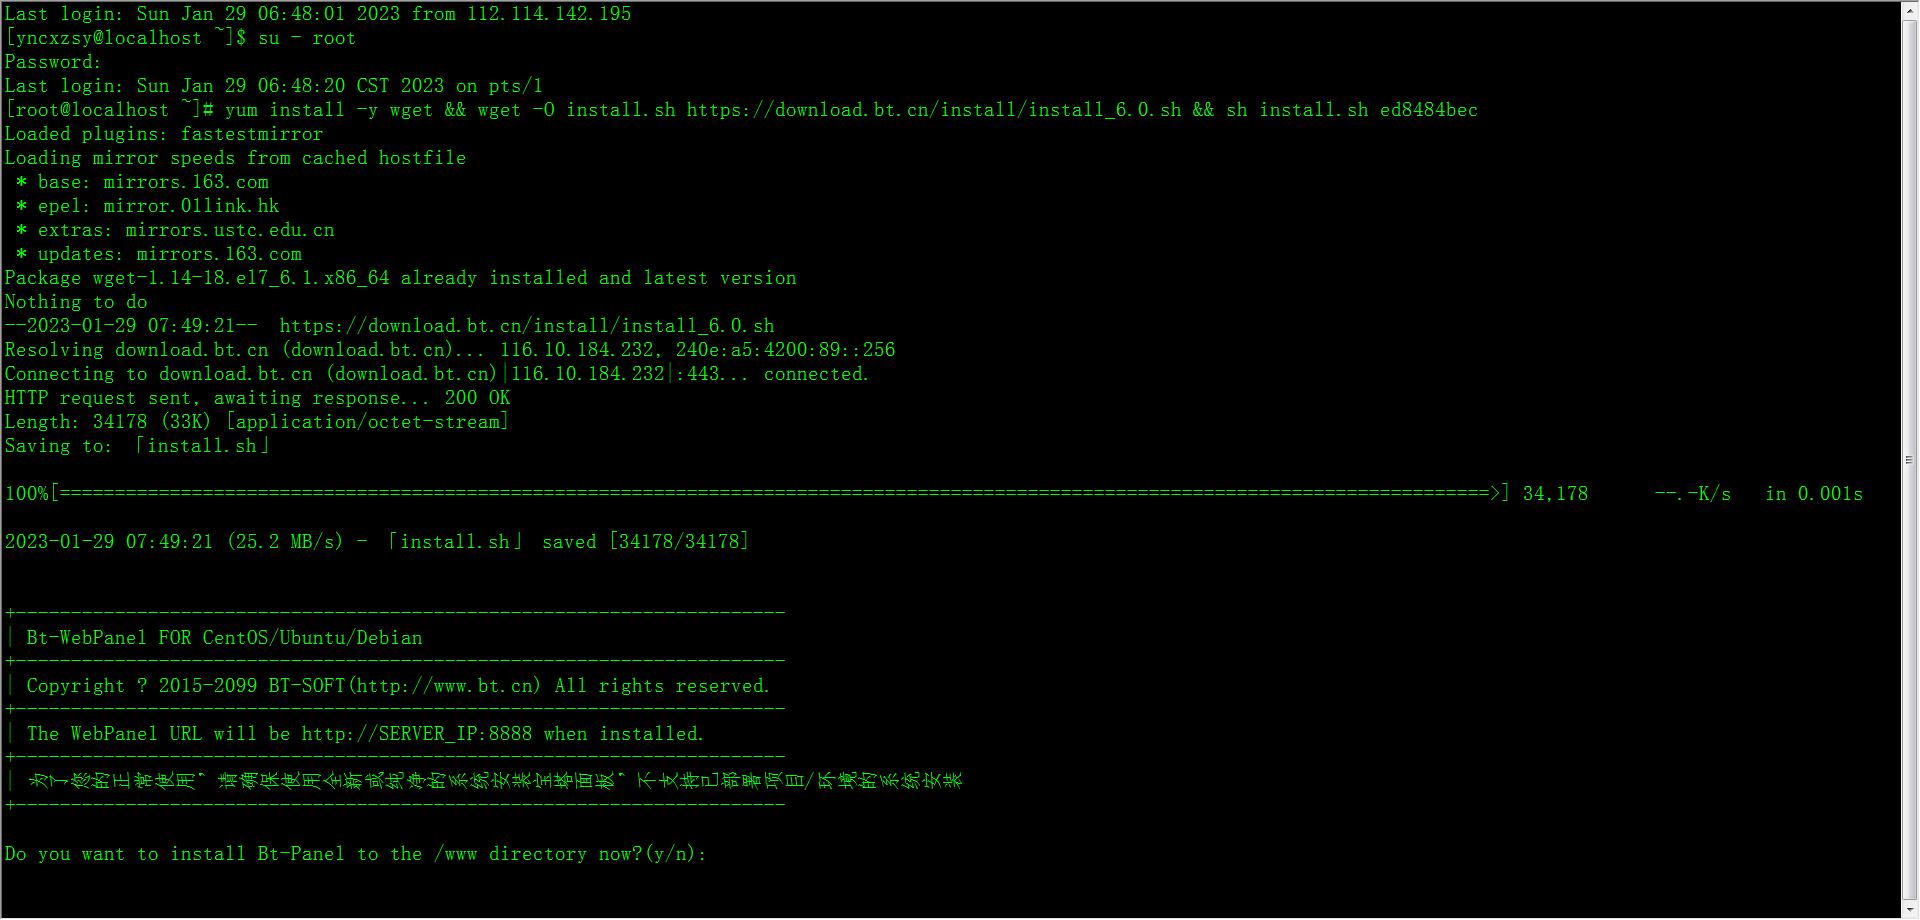This screenshot has height=920, width=1920.
Task: Click the download URL on the 07:49:21 timestamp line
Action: coord(527,326)
